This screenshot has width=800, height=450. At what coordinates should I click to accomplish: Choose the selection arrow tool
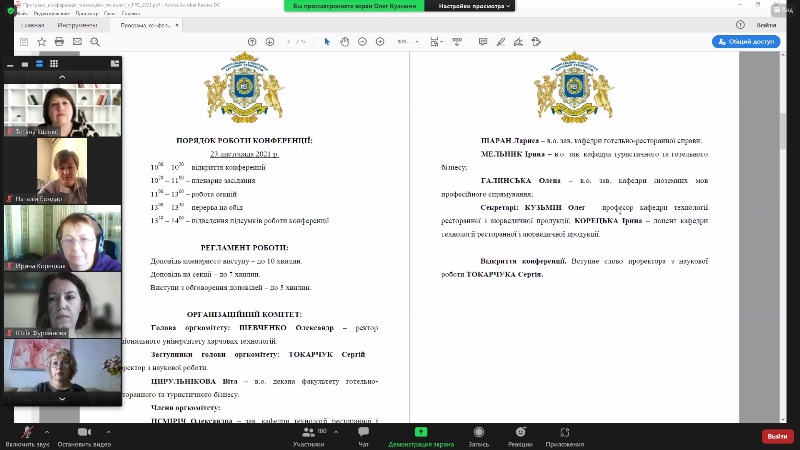coord(327,42)
